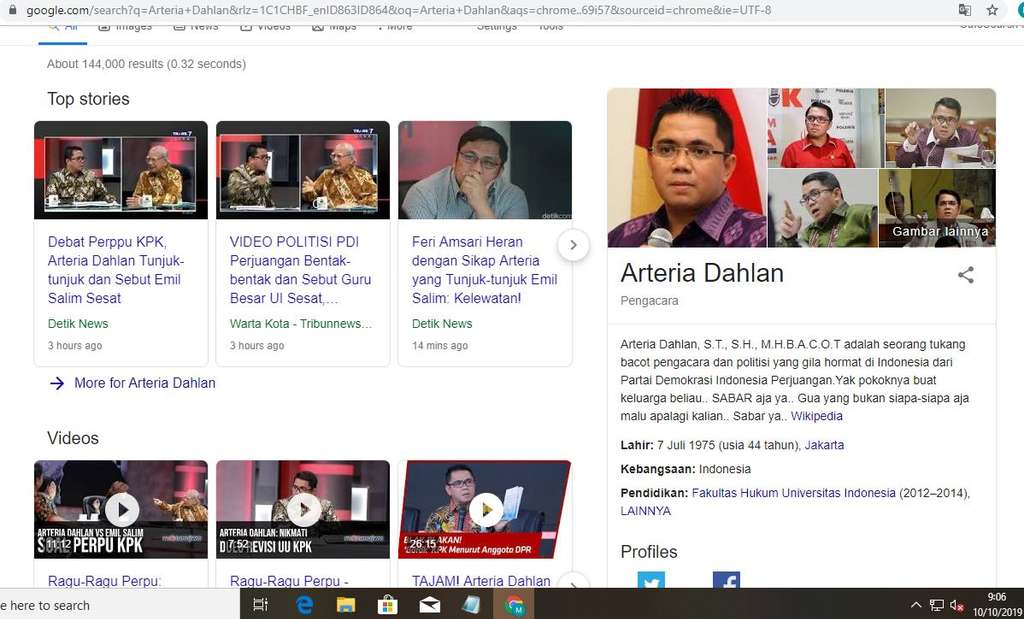Open the network status tray icon
Viewport: 1024px width, 619px height.
pos(936,605)
